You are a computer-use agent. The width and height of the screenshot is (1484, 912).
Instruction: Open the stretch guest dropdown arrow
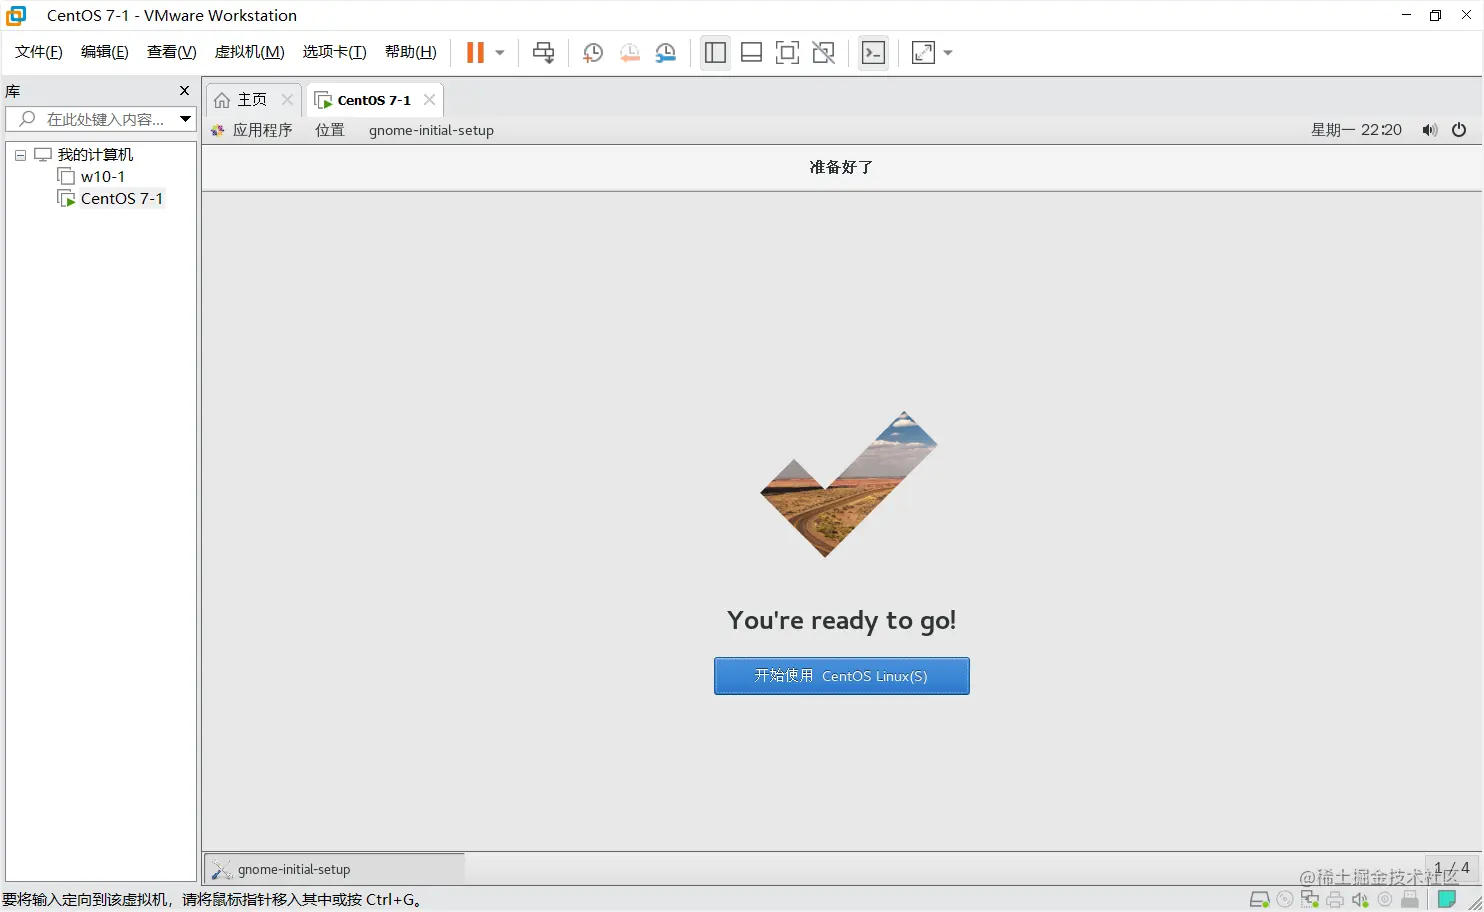click(948, 53)
